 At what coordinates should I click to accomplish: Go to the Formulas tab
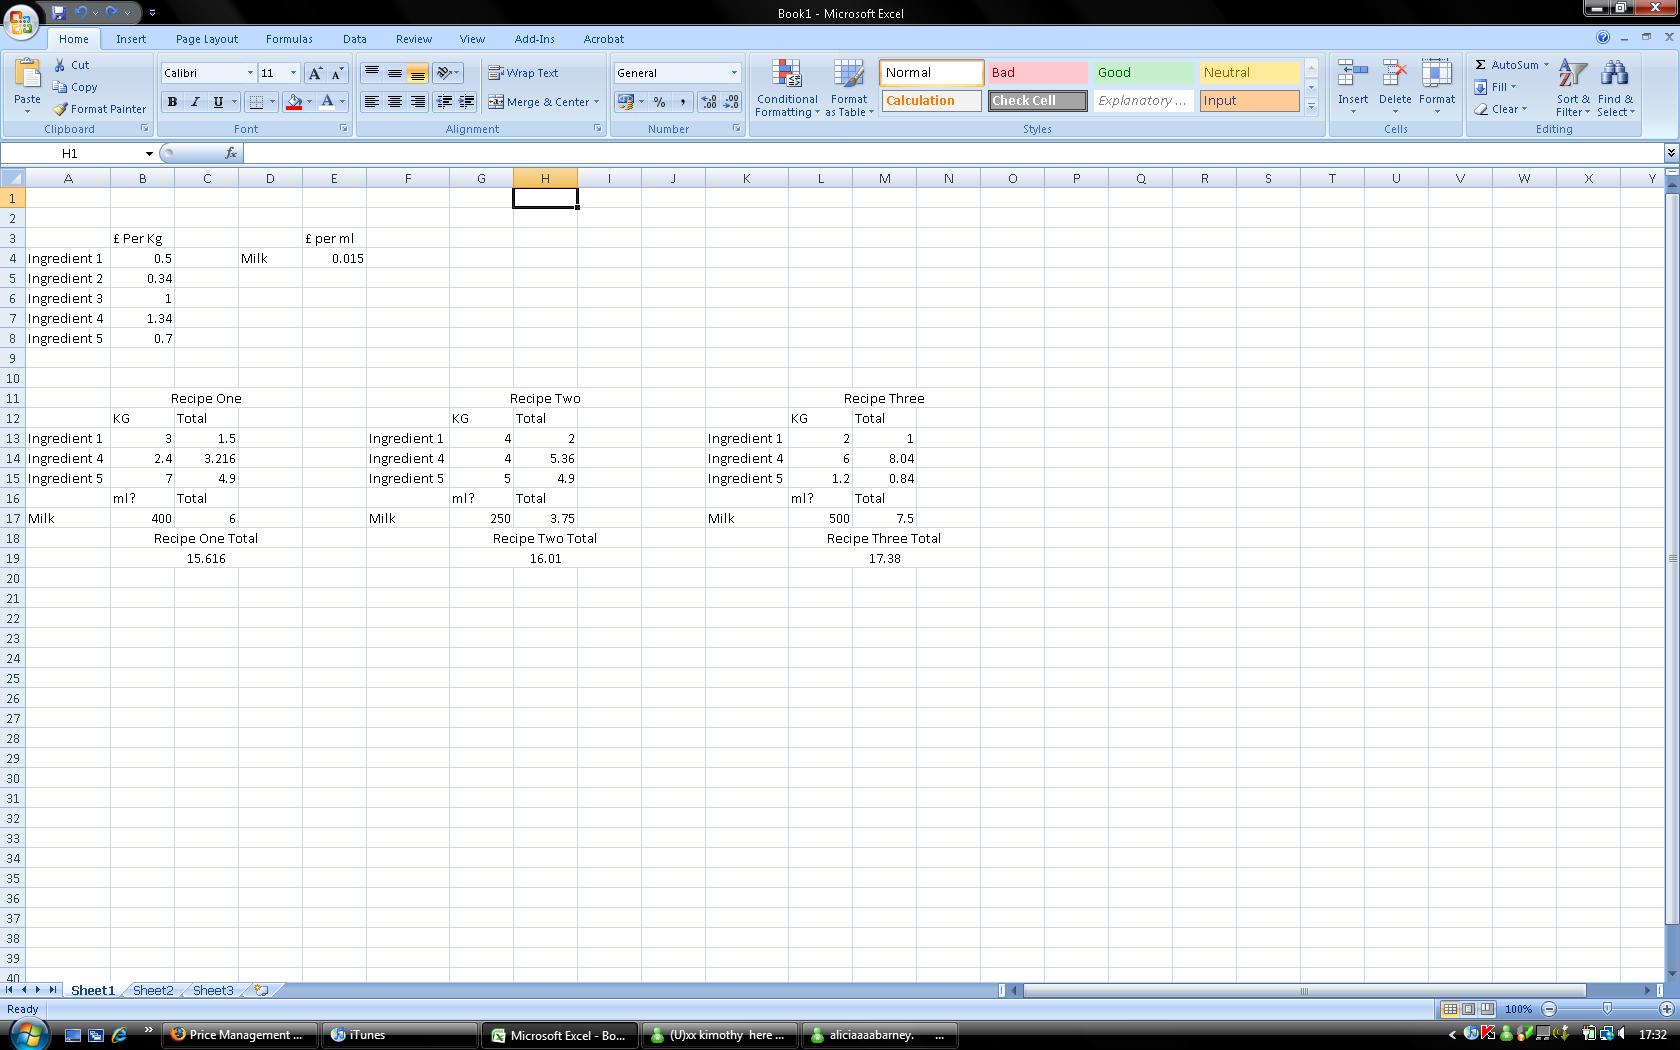point(289,39)
